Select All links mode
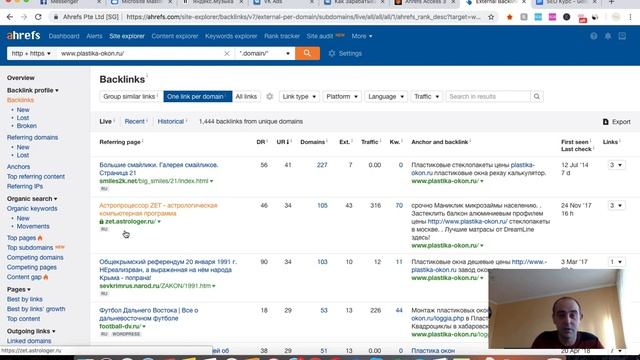 tap(246, 97)
